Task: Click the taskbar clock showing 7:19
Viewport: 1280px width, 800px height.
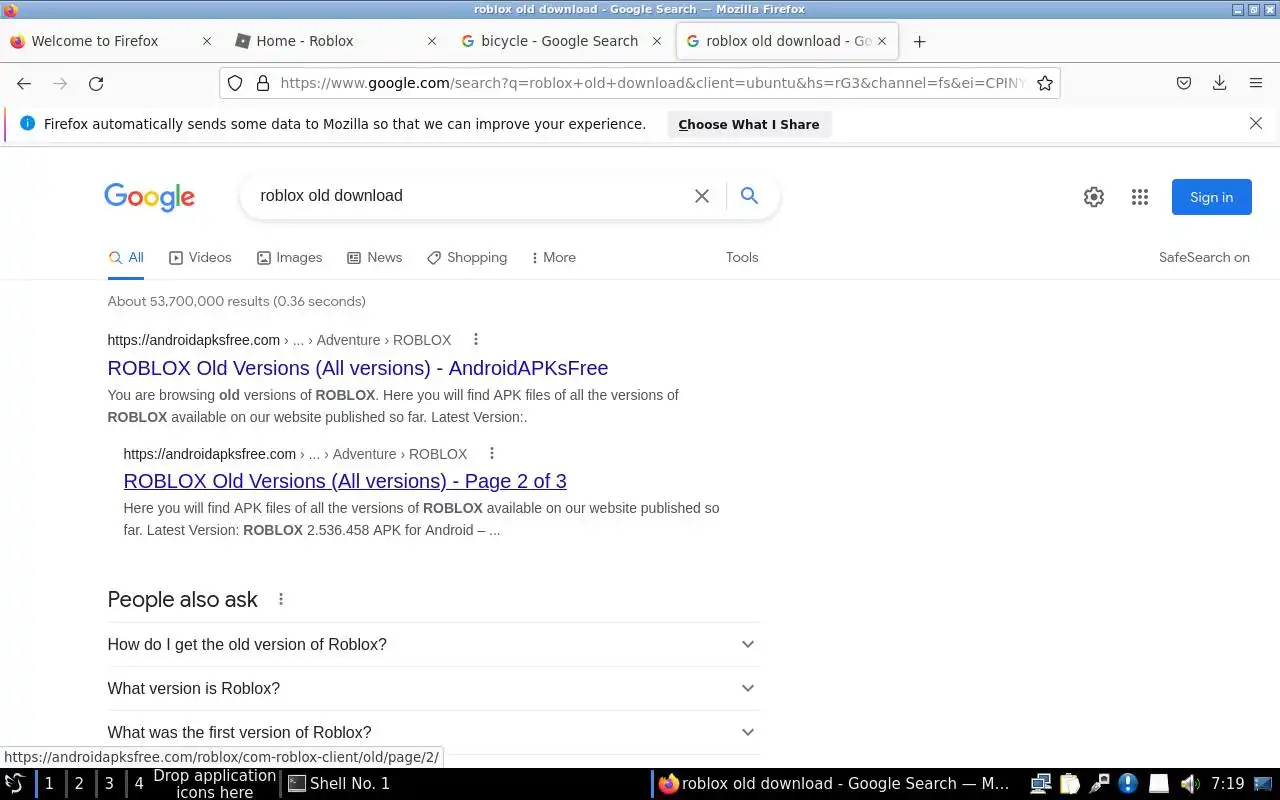Action: click(1227, 784)
